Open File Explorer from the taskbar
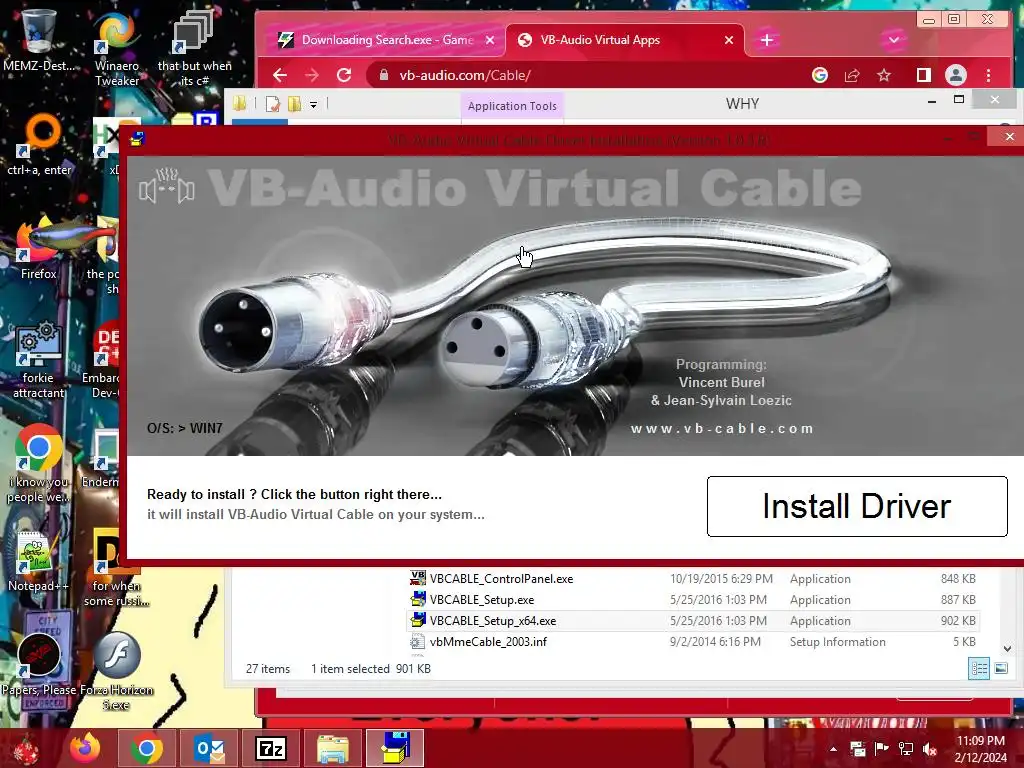The height and width of the screenshot is (768, 1024). point(333,748)
